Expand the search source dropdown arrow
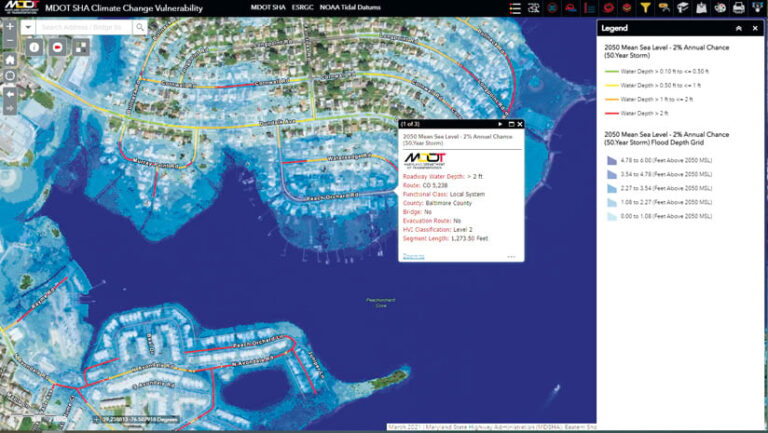The width and height of the screenshot is (768, 433). [x=28, y=27]
